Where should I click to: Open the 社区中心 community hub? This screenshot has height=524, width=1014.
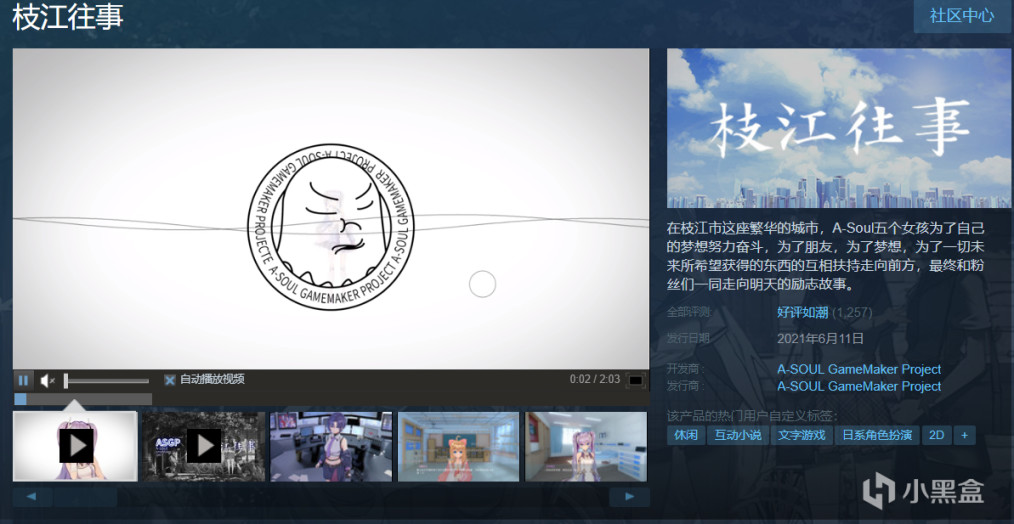962,16
